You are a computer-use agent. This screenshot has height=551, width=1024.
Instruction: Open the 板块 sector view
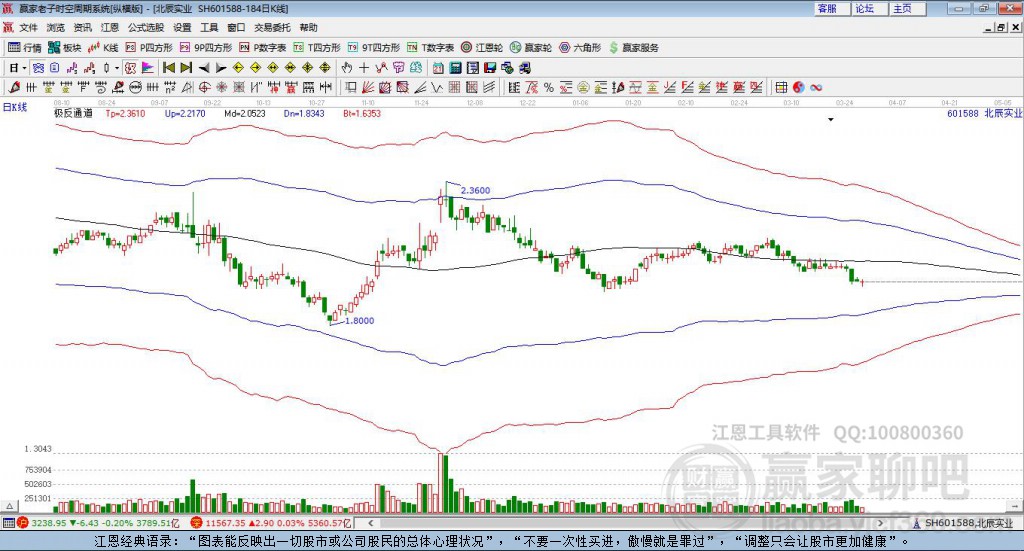(65, 48)
